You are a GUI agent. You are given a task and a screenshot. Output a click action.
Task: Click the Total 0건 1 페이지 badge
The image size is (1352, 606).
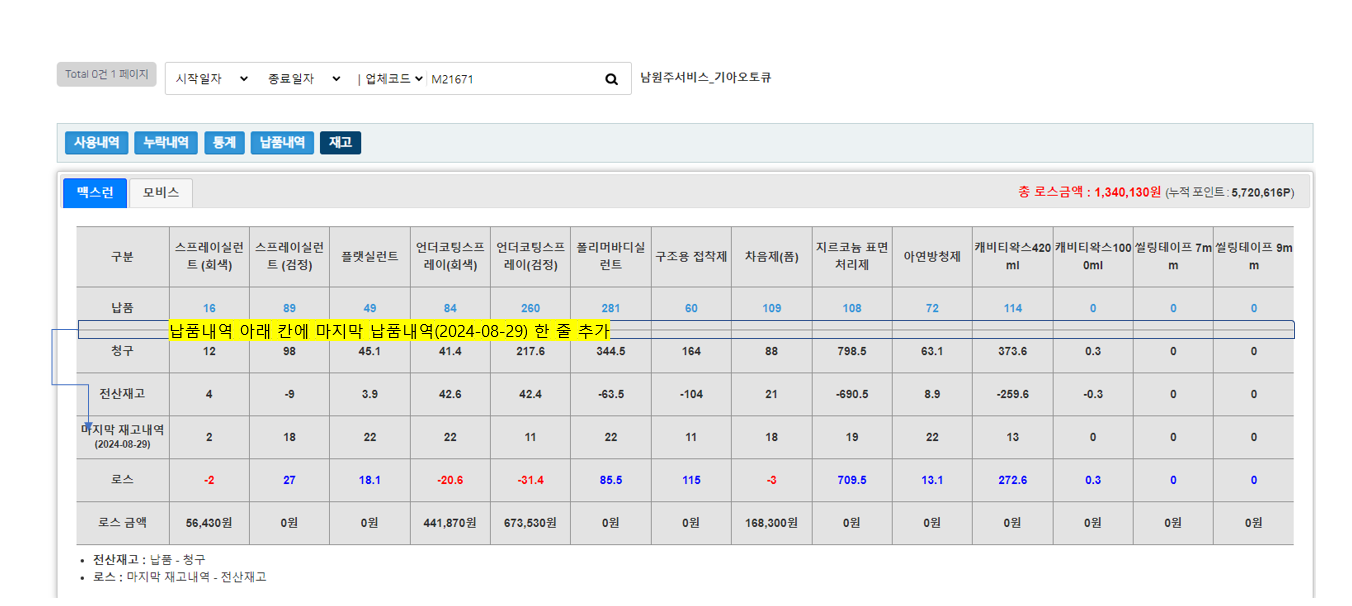click(107, 74)
